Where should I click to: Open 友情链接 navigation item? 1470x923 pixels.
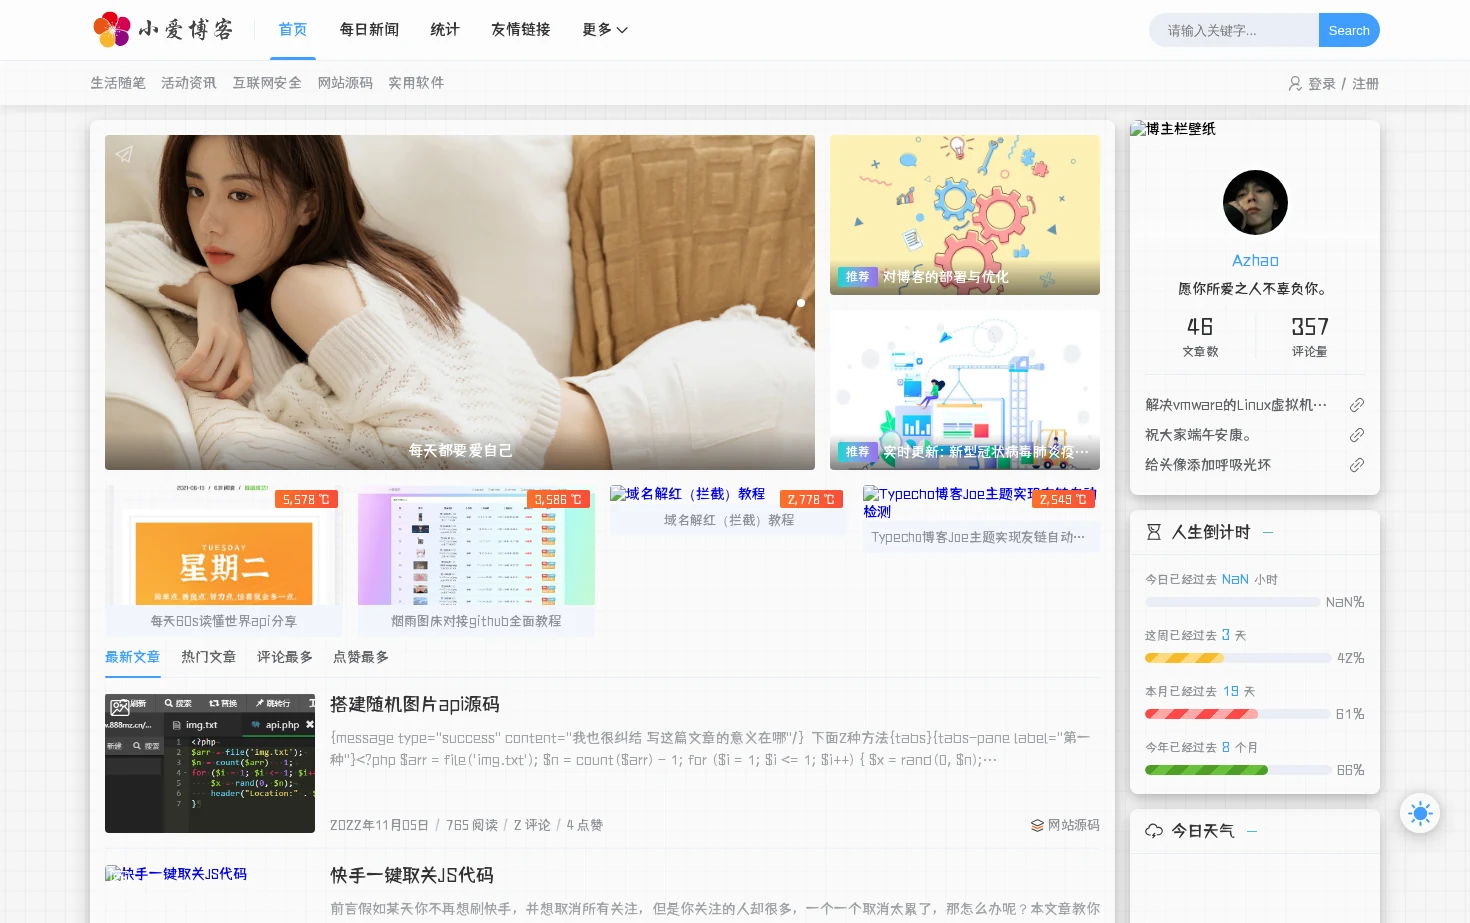pos(521,30)
